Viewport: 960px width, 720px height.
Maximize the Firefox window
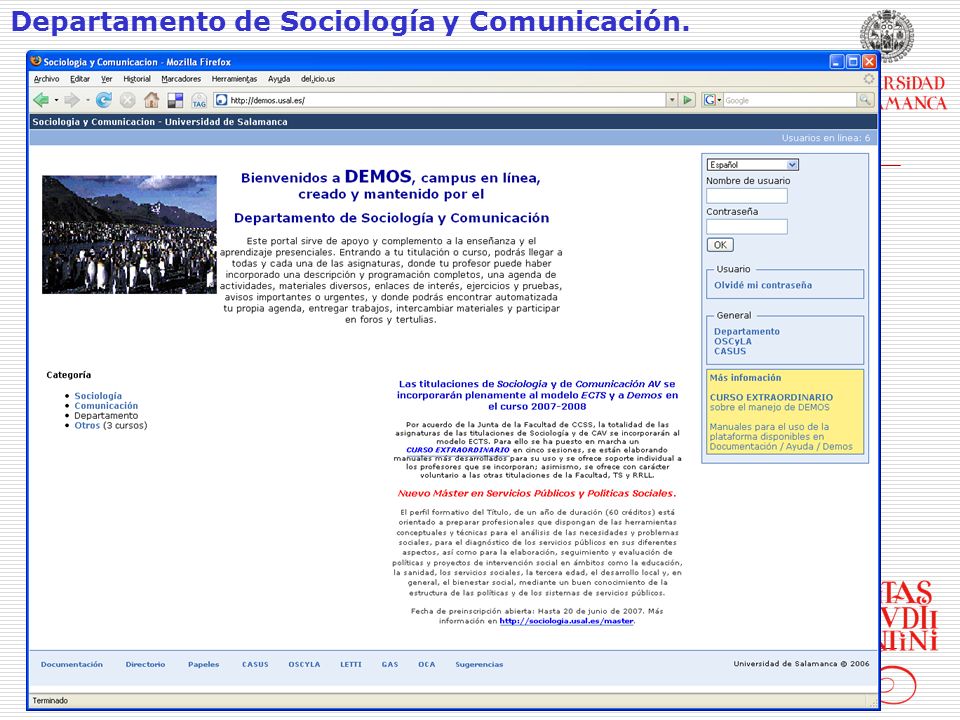pyautogui.click(x=853, y=62)
